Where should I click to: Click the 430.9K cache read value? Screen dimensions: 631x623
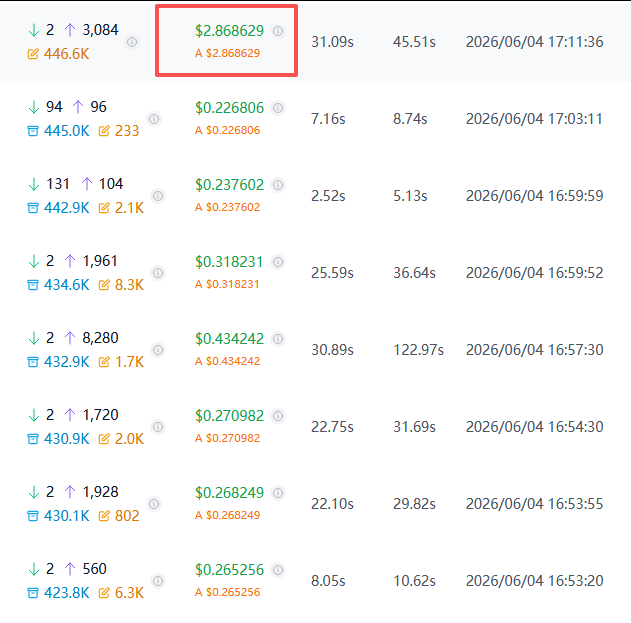click(x=67, y=439)
